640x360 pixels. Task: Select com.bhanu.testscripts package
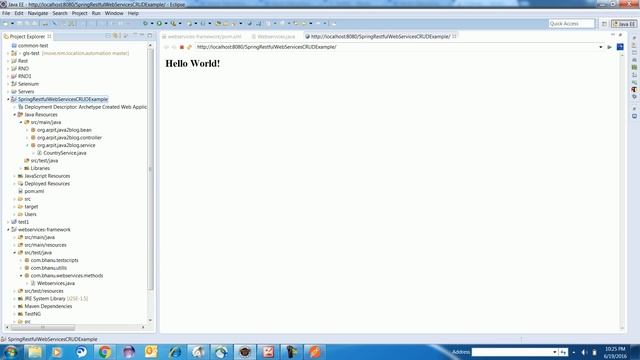(54, 260)
